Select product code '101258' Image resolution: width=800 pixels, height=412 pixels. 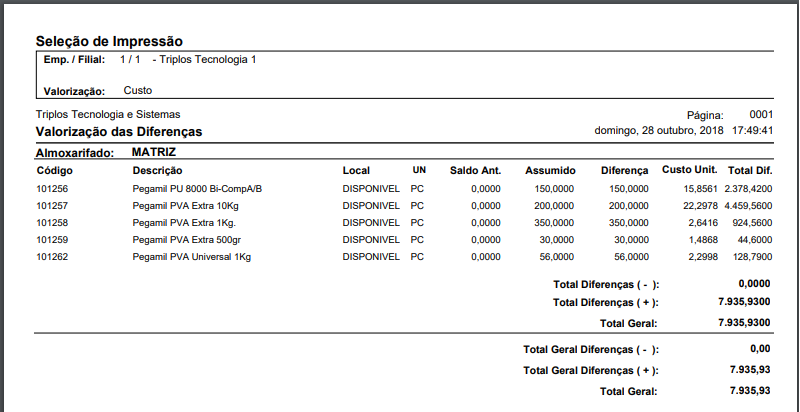coord(52,223)
